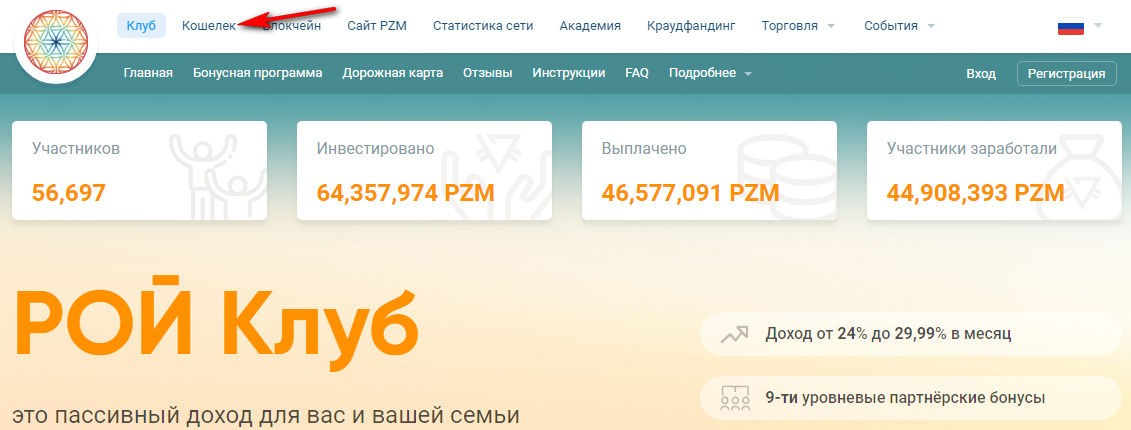Open the Кошелек menu item
This screenshot has height=430, width=1131.
coord(208,25)
